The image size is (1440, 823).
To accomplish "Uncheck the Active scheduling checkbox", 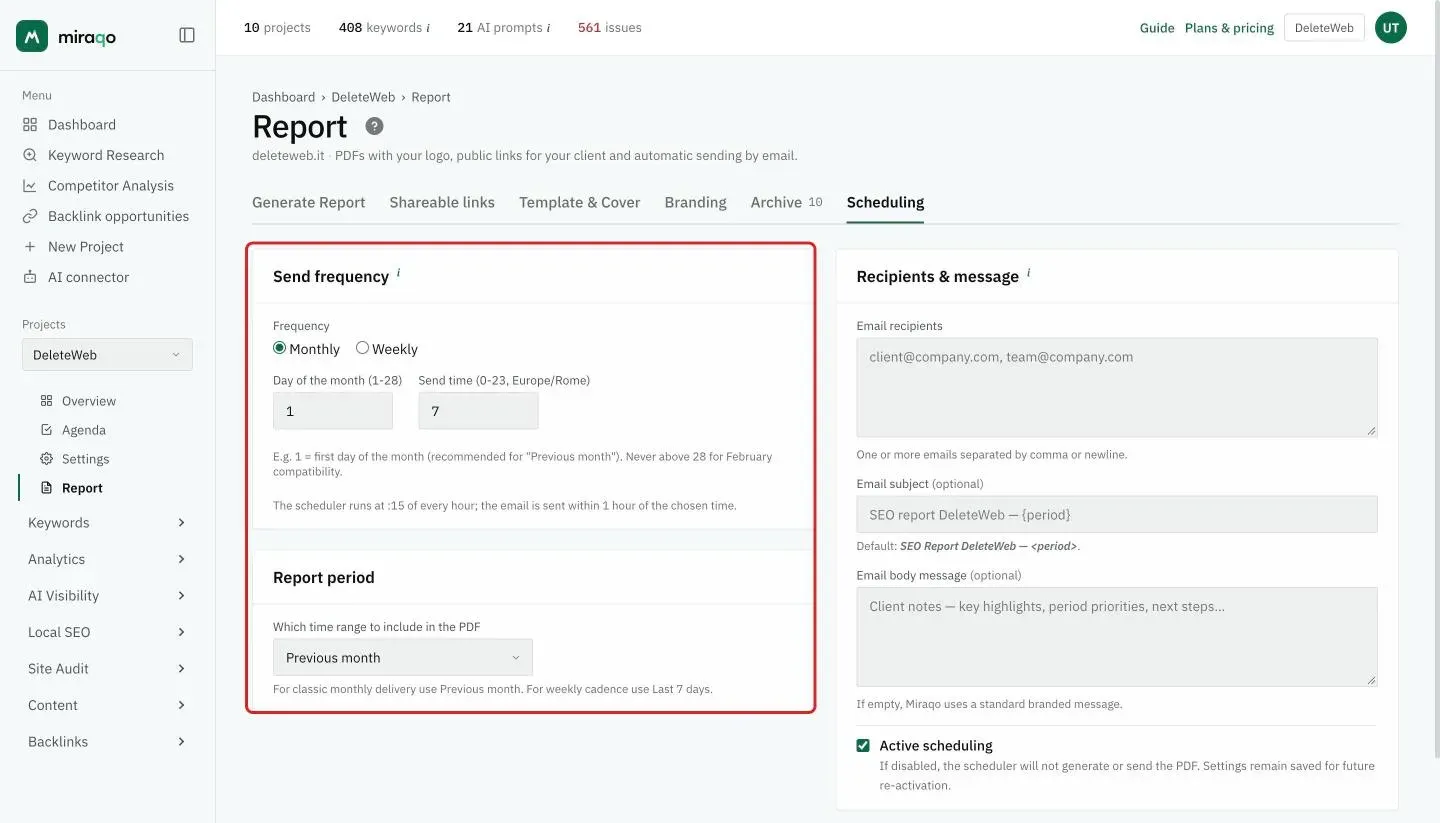I will (x=863, y=745).
